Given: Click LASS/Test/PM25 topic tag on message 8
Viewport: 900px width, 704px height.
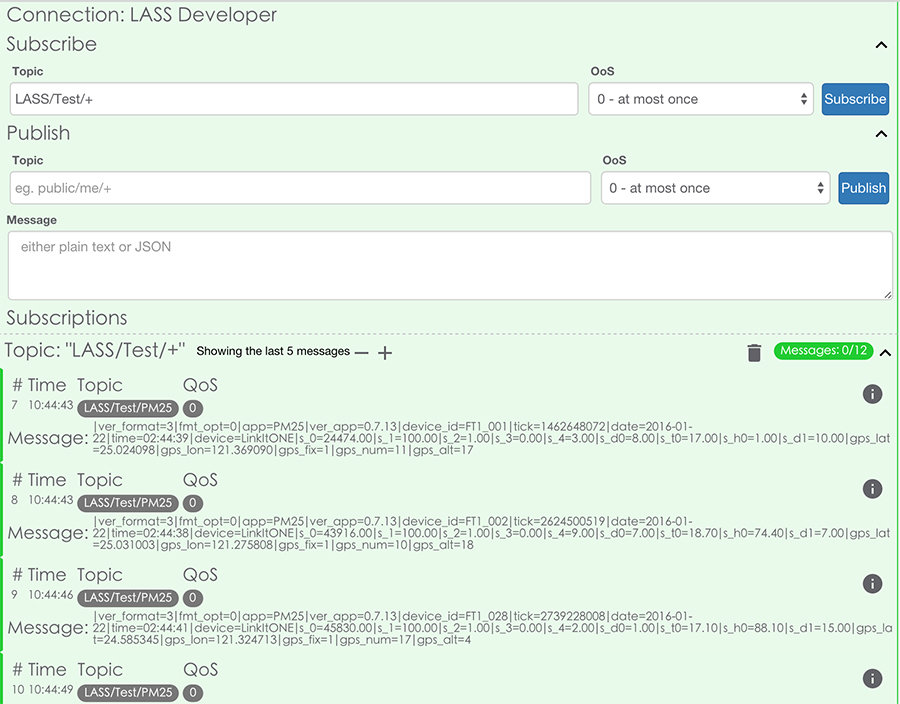Looking at the screenshot, I should click(127, 503).
